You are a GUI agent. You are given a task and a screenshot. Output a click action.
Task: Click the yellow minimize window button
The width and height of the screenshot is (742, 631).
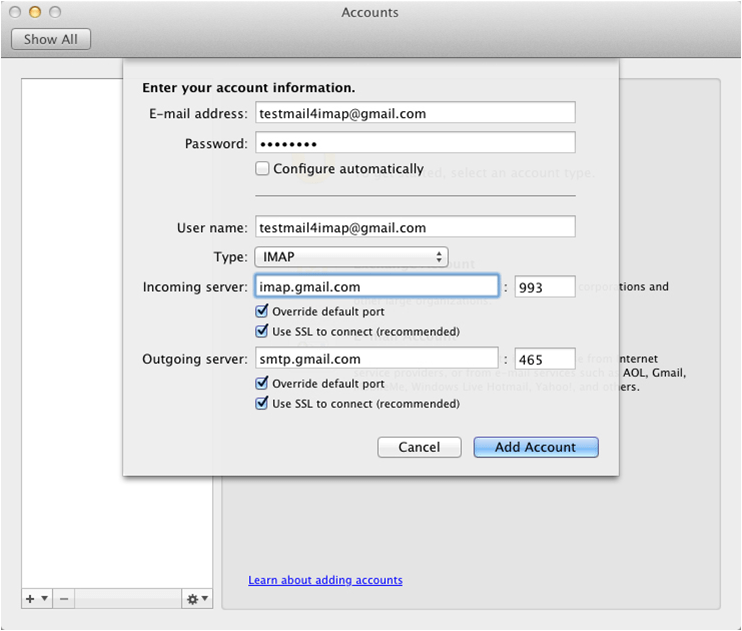pyautogui.click(x=35, y=12)
